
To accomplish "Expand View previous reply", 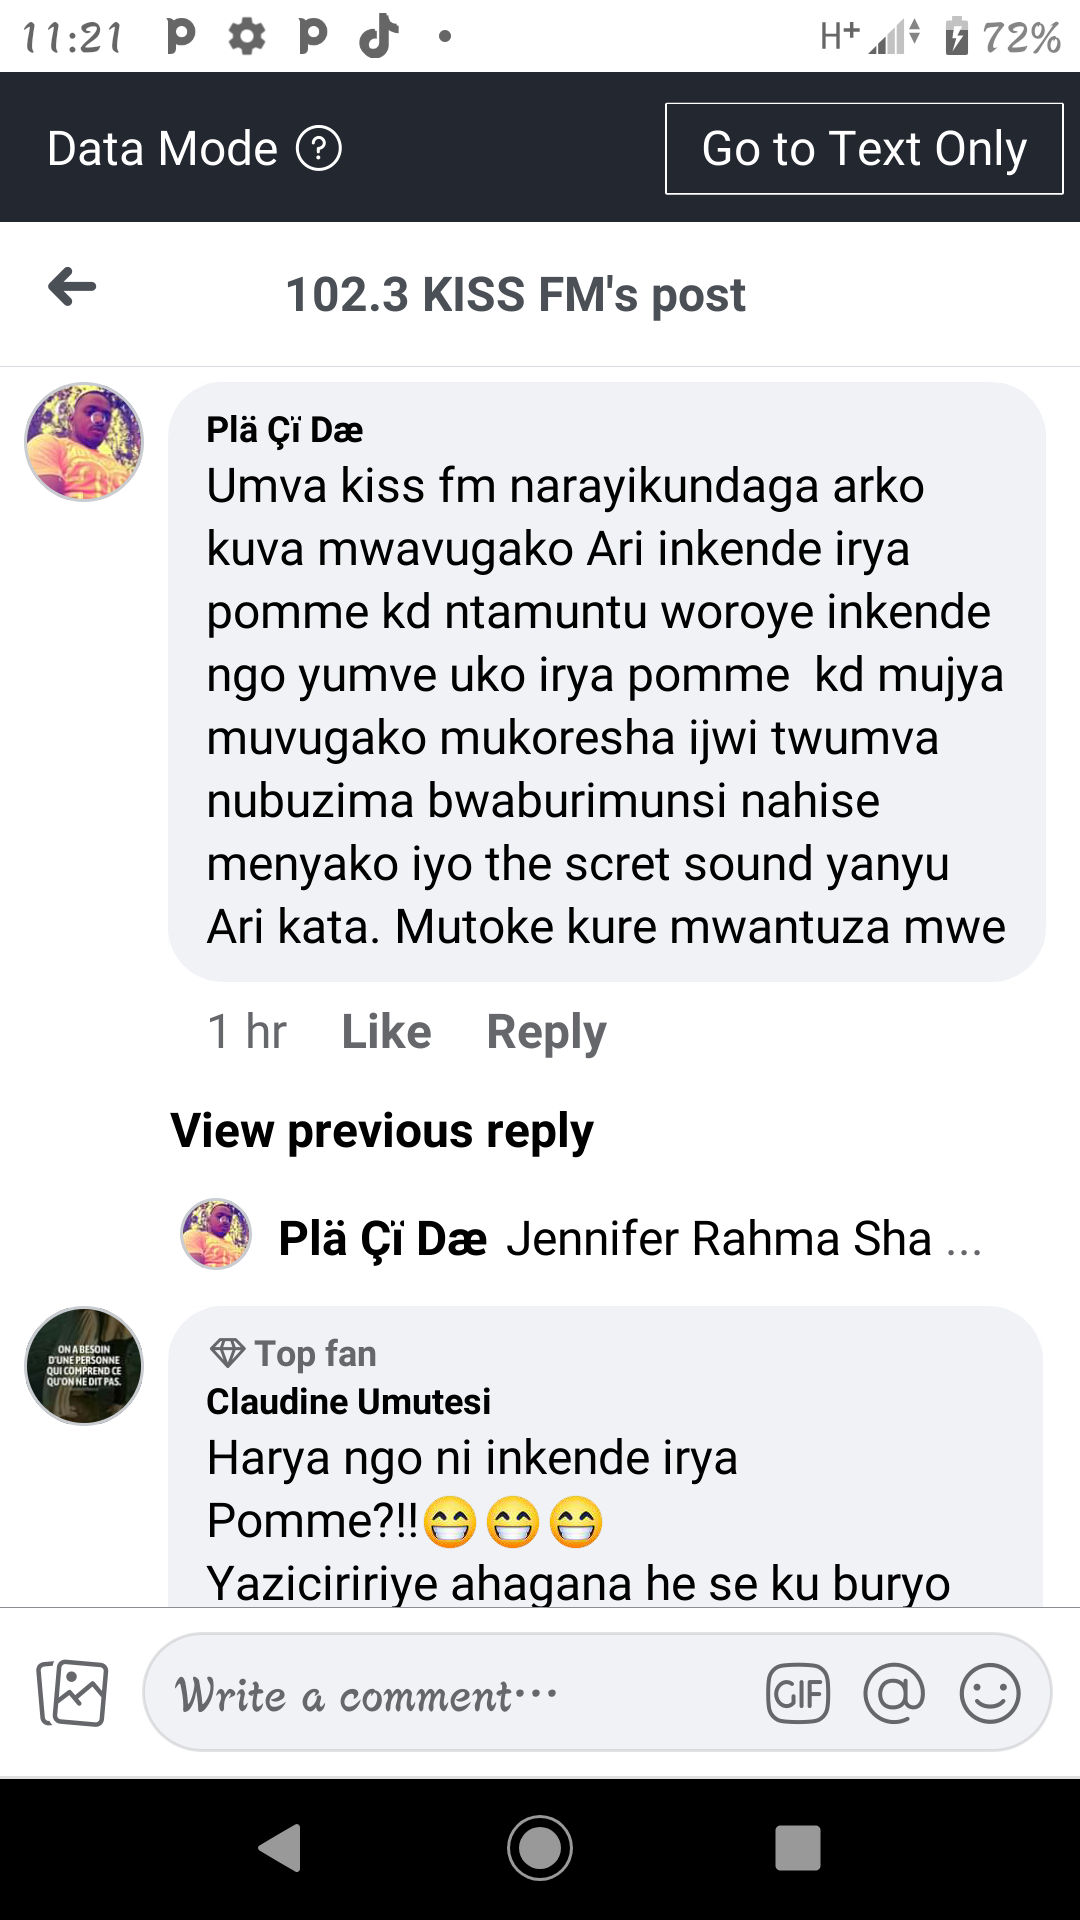I will [382, 1131].
